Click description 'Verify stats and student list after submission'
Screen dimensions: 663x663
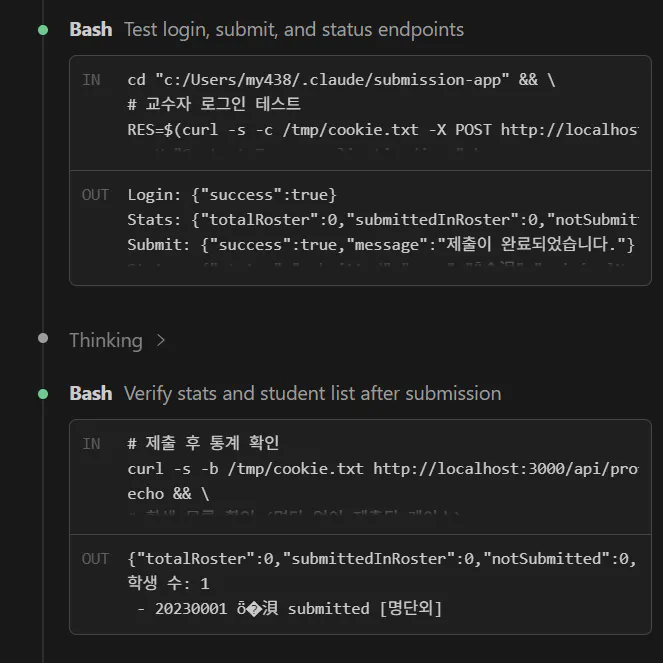tap(312, 394)
